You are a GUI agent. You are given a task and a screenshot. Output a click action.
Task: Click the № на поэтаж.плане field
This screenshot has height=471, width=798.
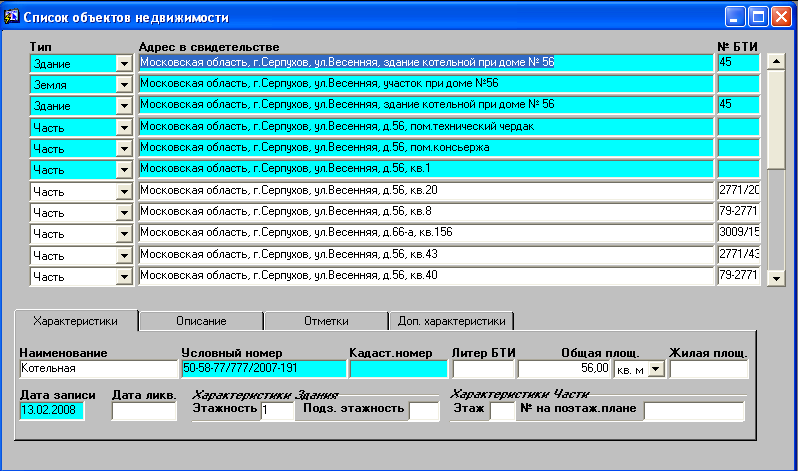[694, 410]
